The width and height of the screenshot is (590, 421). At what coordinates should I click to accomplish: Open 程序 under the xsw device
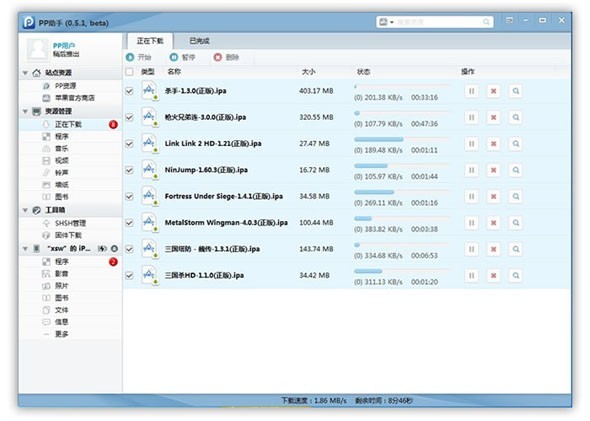click(x=62, y=261)
